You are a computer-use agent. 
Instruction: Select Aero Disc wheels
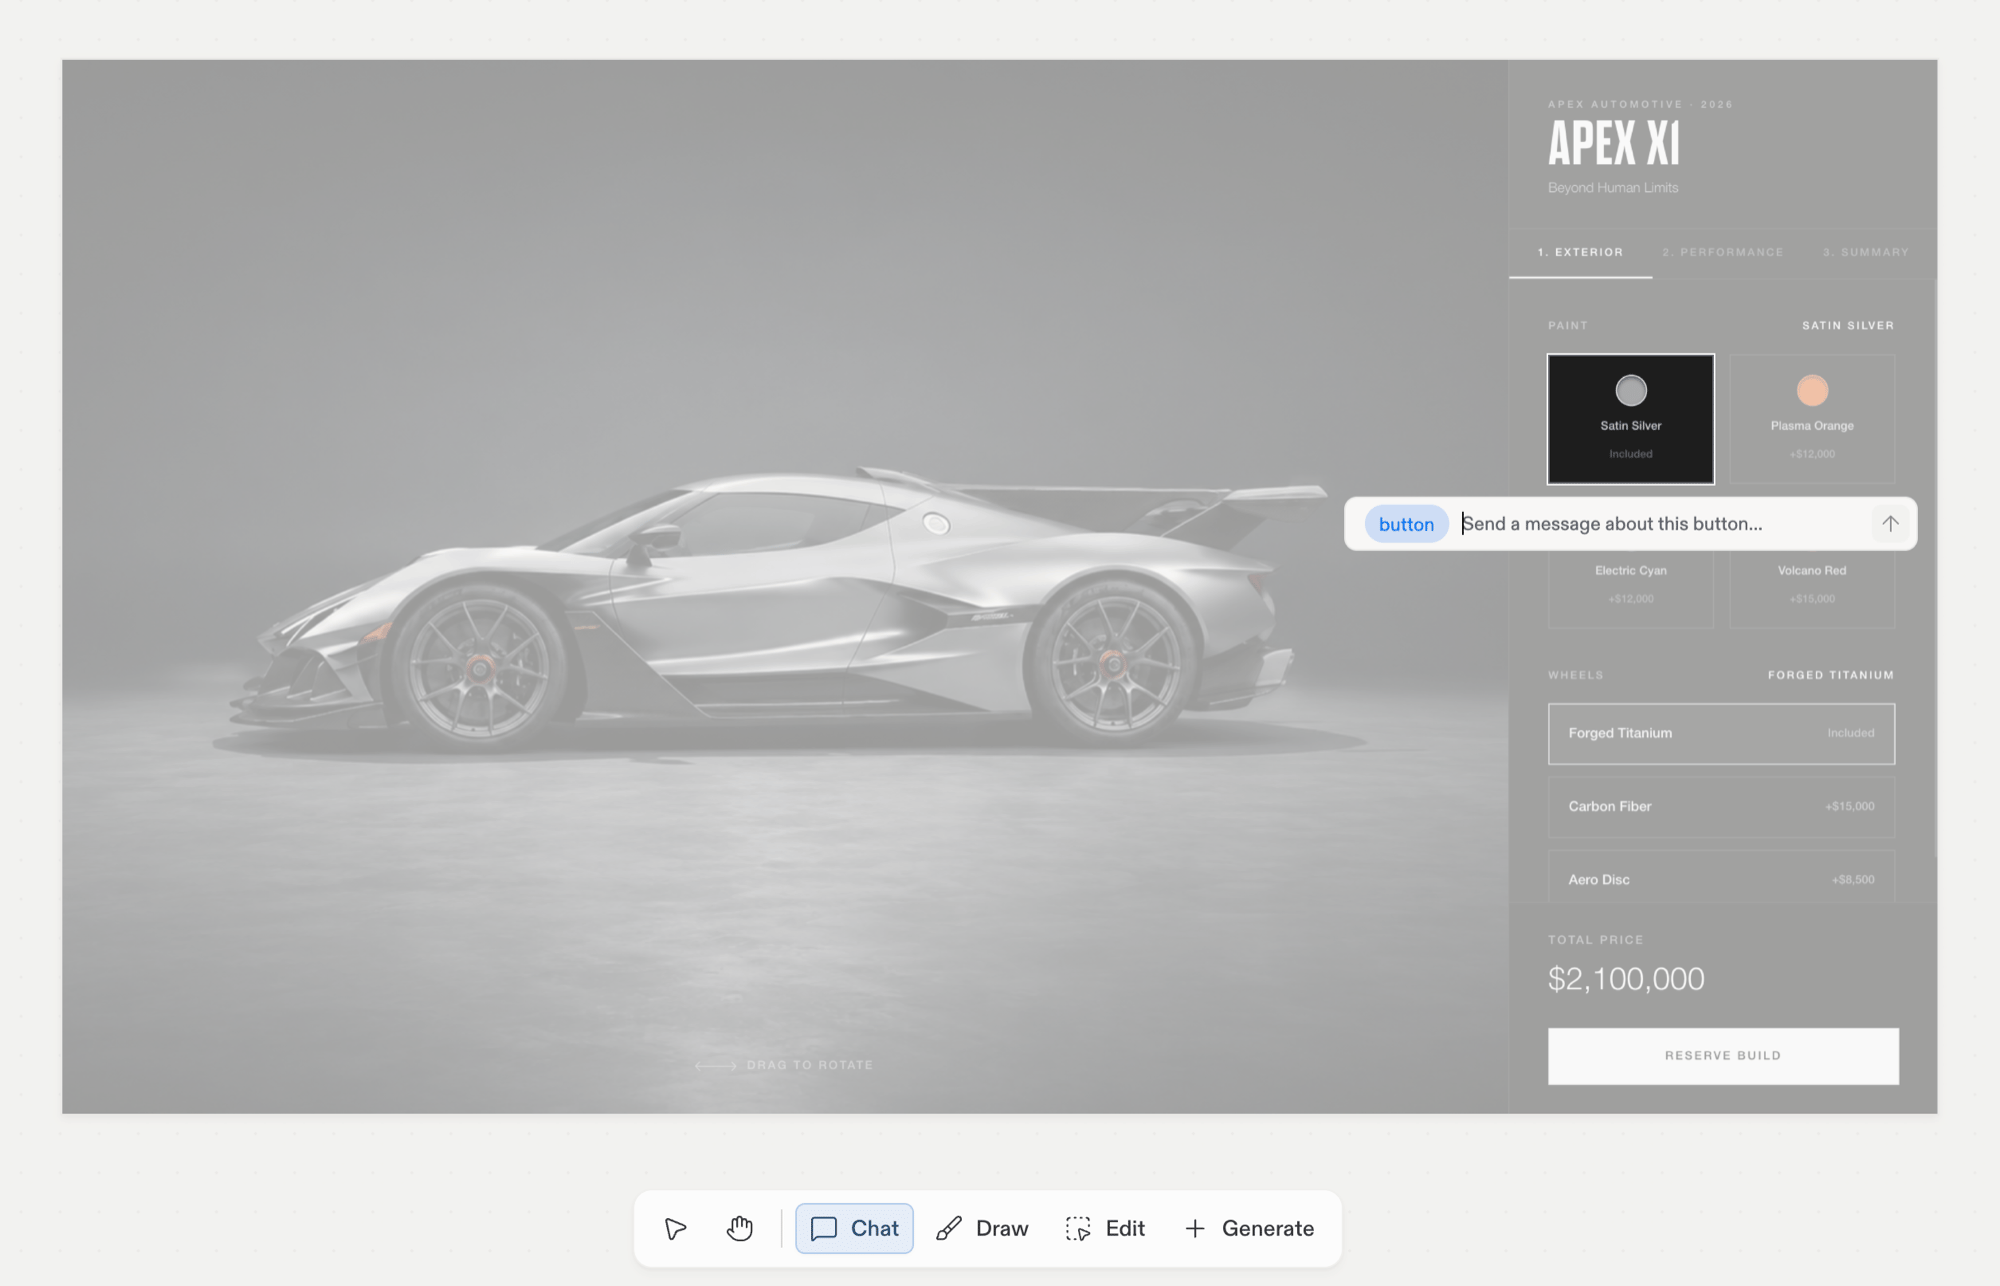(1721, 878)
